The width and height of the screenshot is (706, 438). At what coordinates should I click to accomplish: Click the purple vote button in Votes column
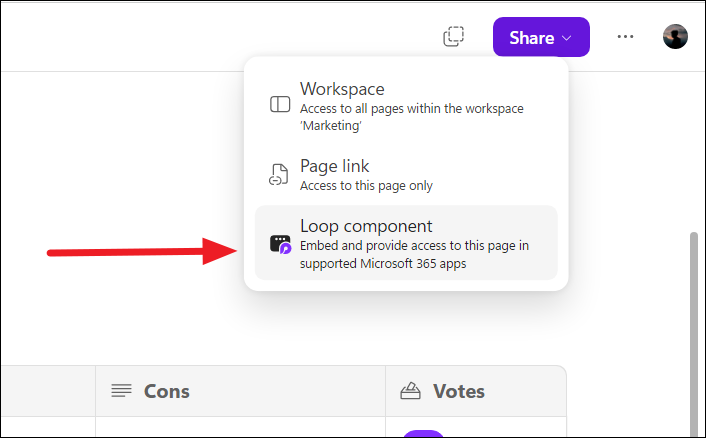coord(423,433)
